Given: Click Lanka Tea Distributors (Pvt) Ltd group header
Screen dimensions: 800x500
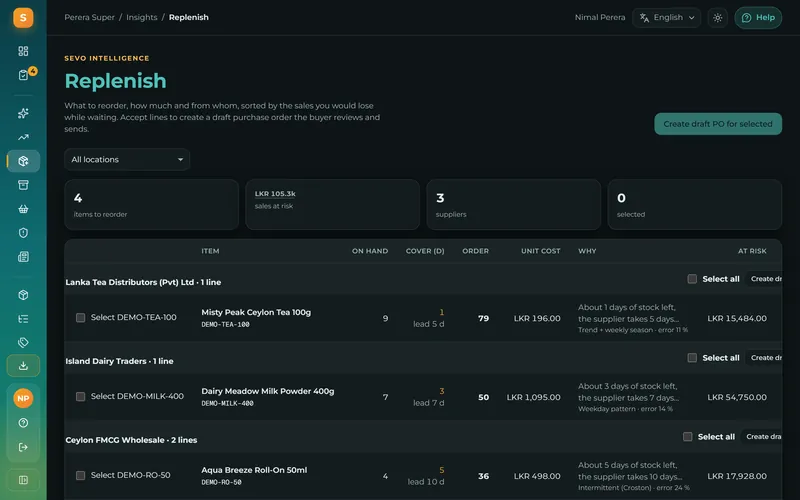Looking at the screenshot, I should click(143, 282).
